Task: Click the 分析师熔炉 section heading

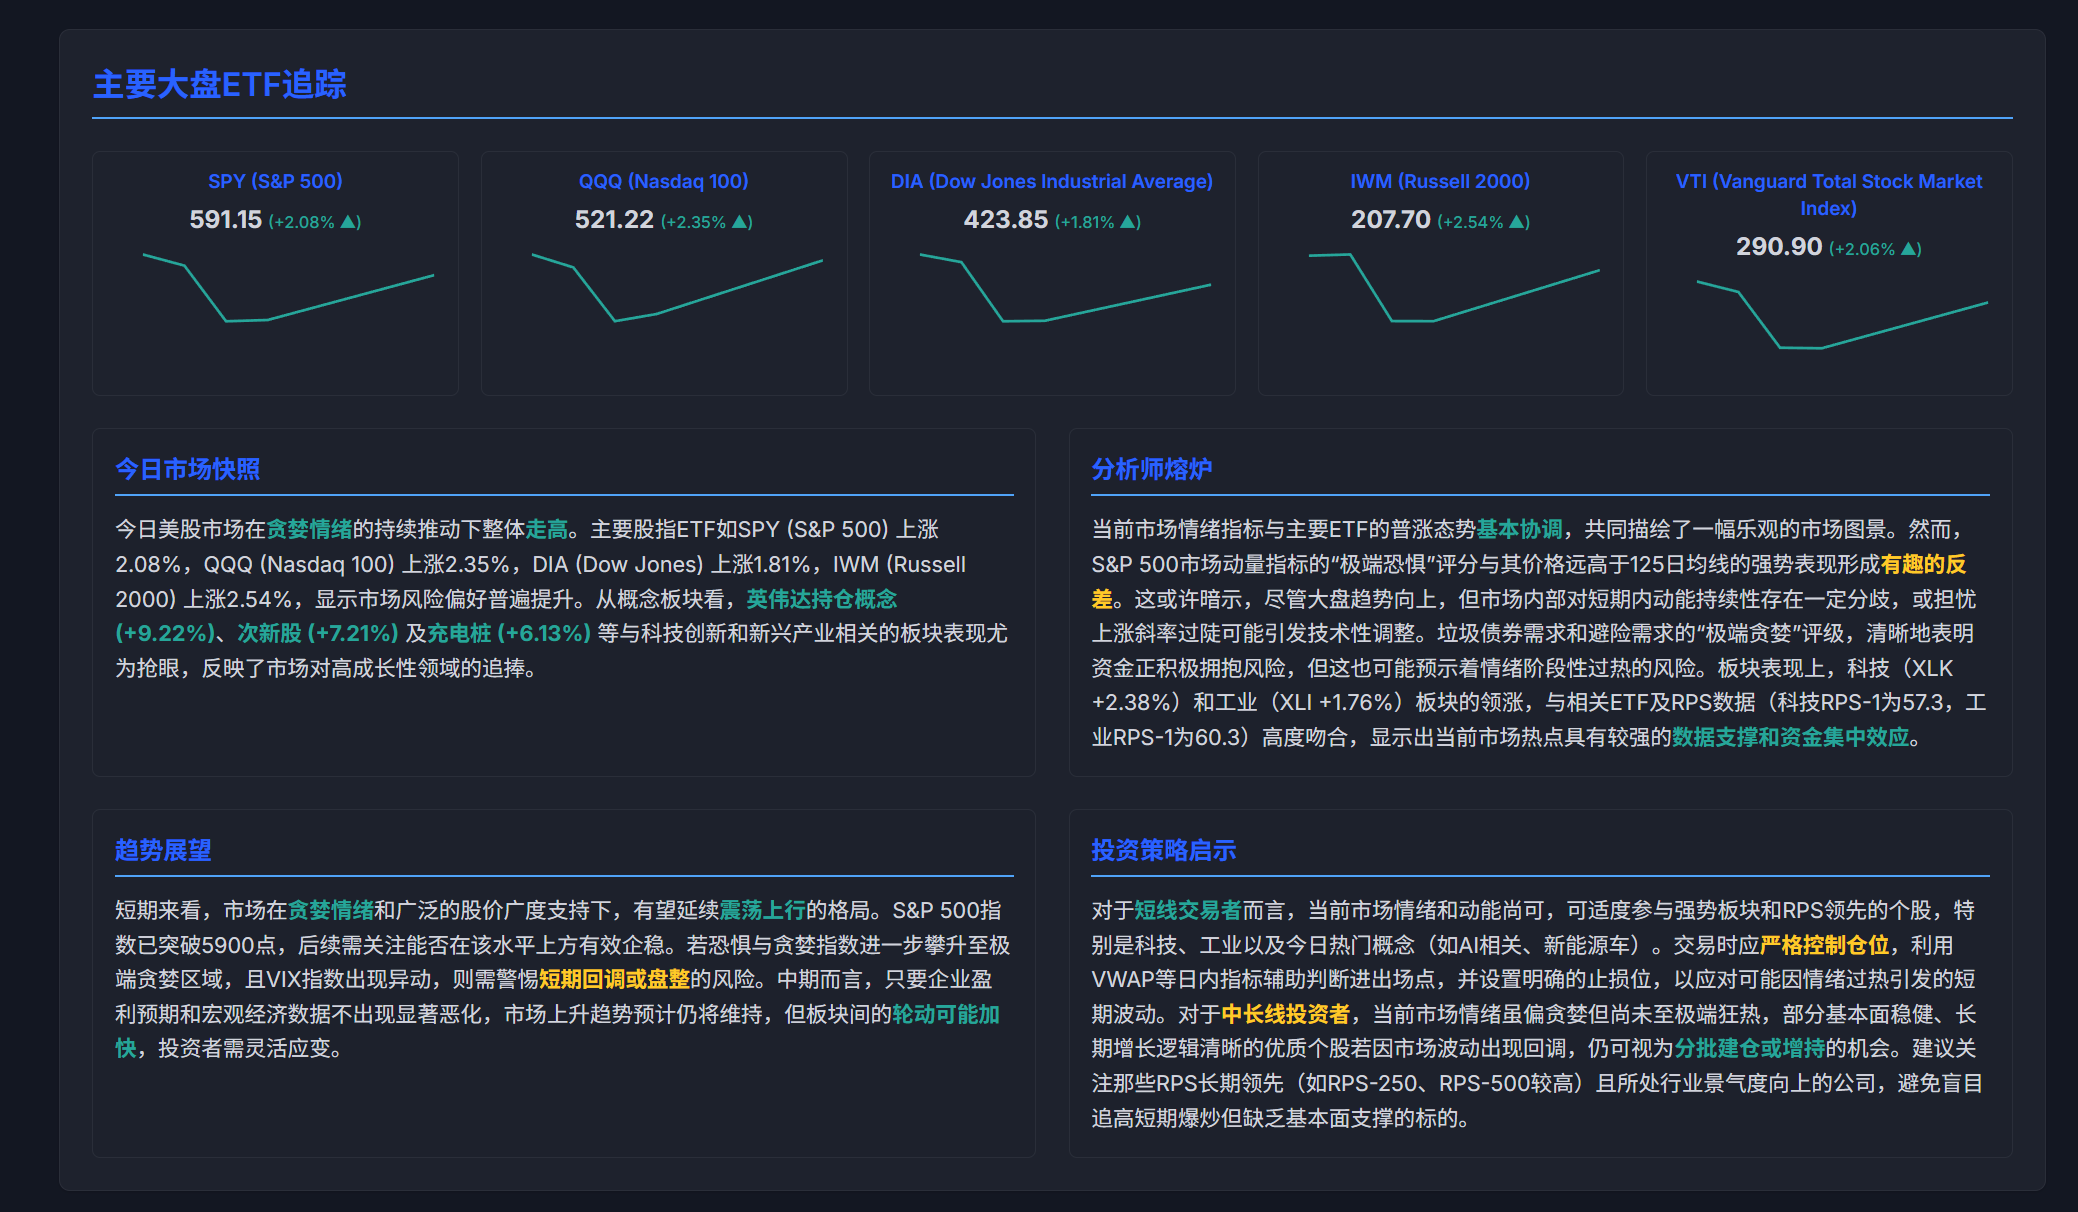Action: click(x=1152, y=469)
